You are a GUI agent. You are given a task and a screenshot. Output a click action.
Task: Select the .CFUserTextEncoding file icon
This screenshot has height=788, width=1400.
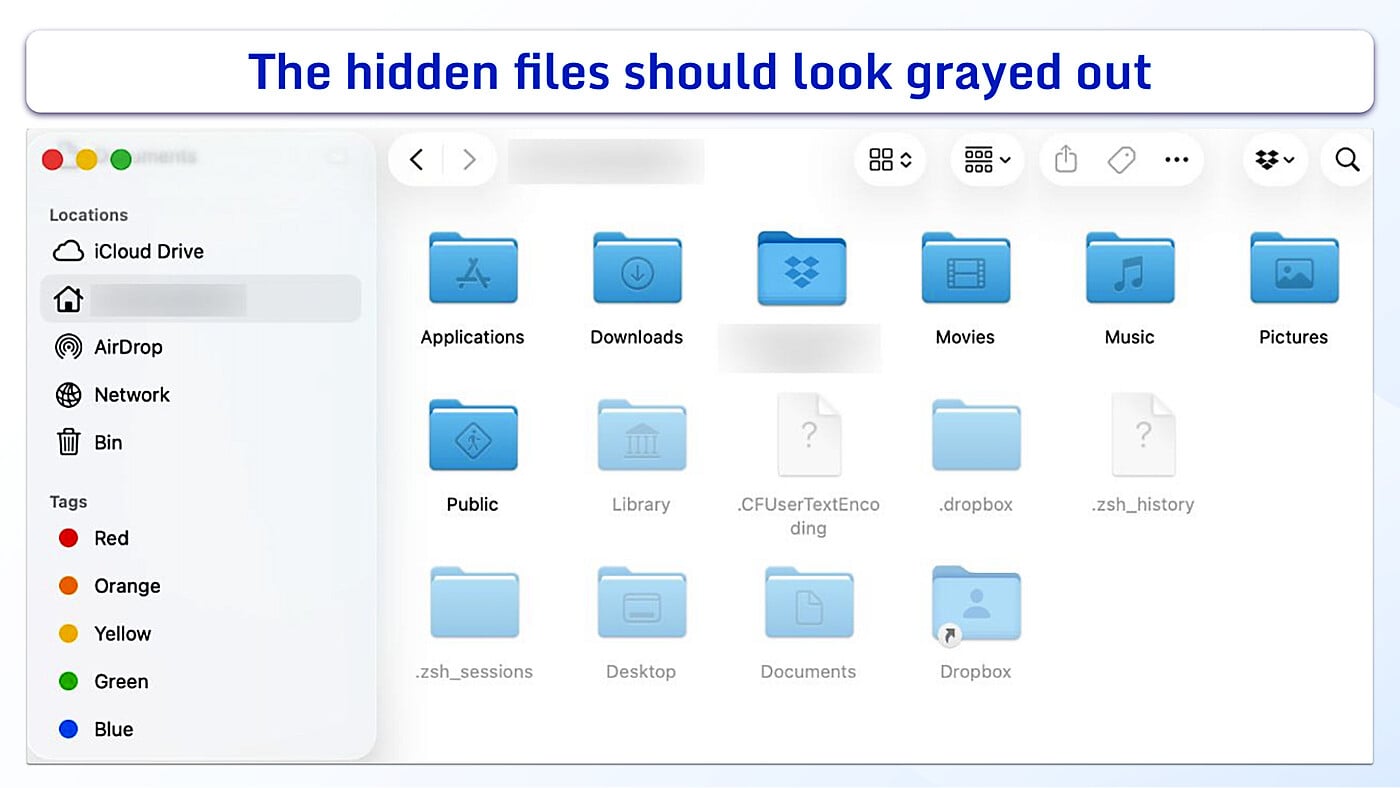[x=809, y=435]
